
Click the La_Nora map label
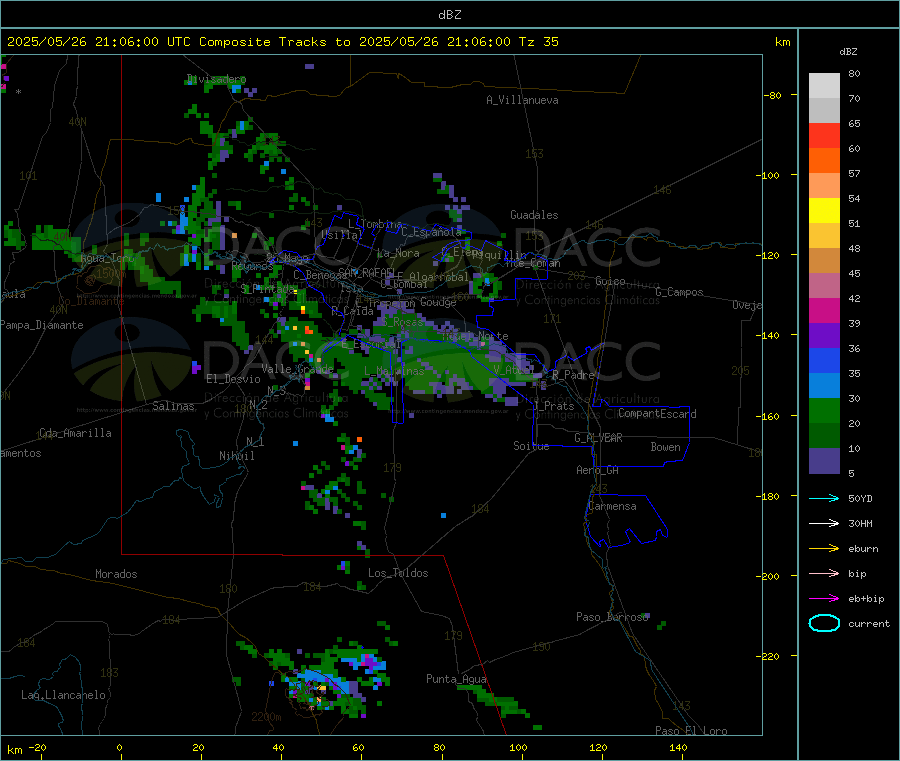pyautogui.click(x=398, y=253)
